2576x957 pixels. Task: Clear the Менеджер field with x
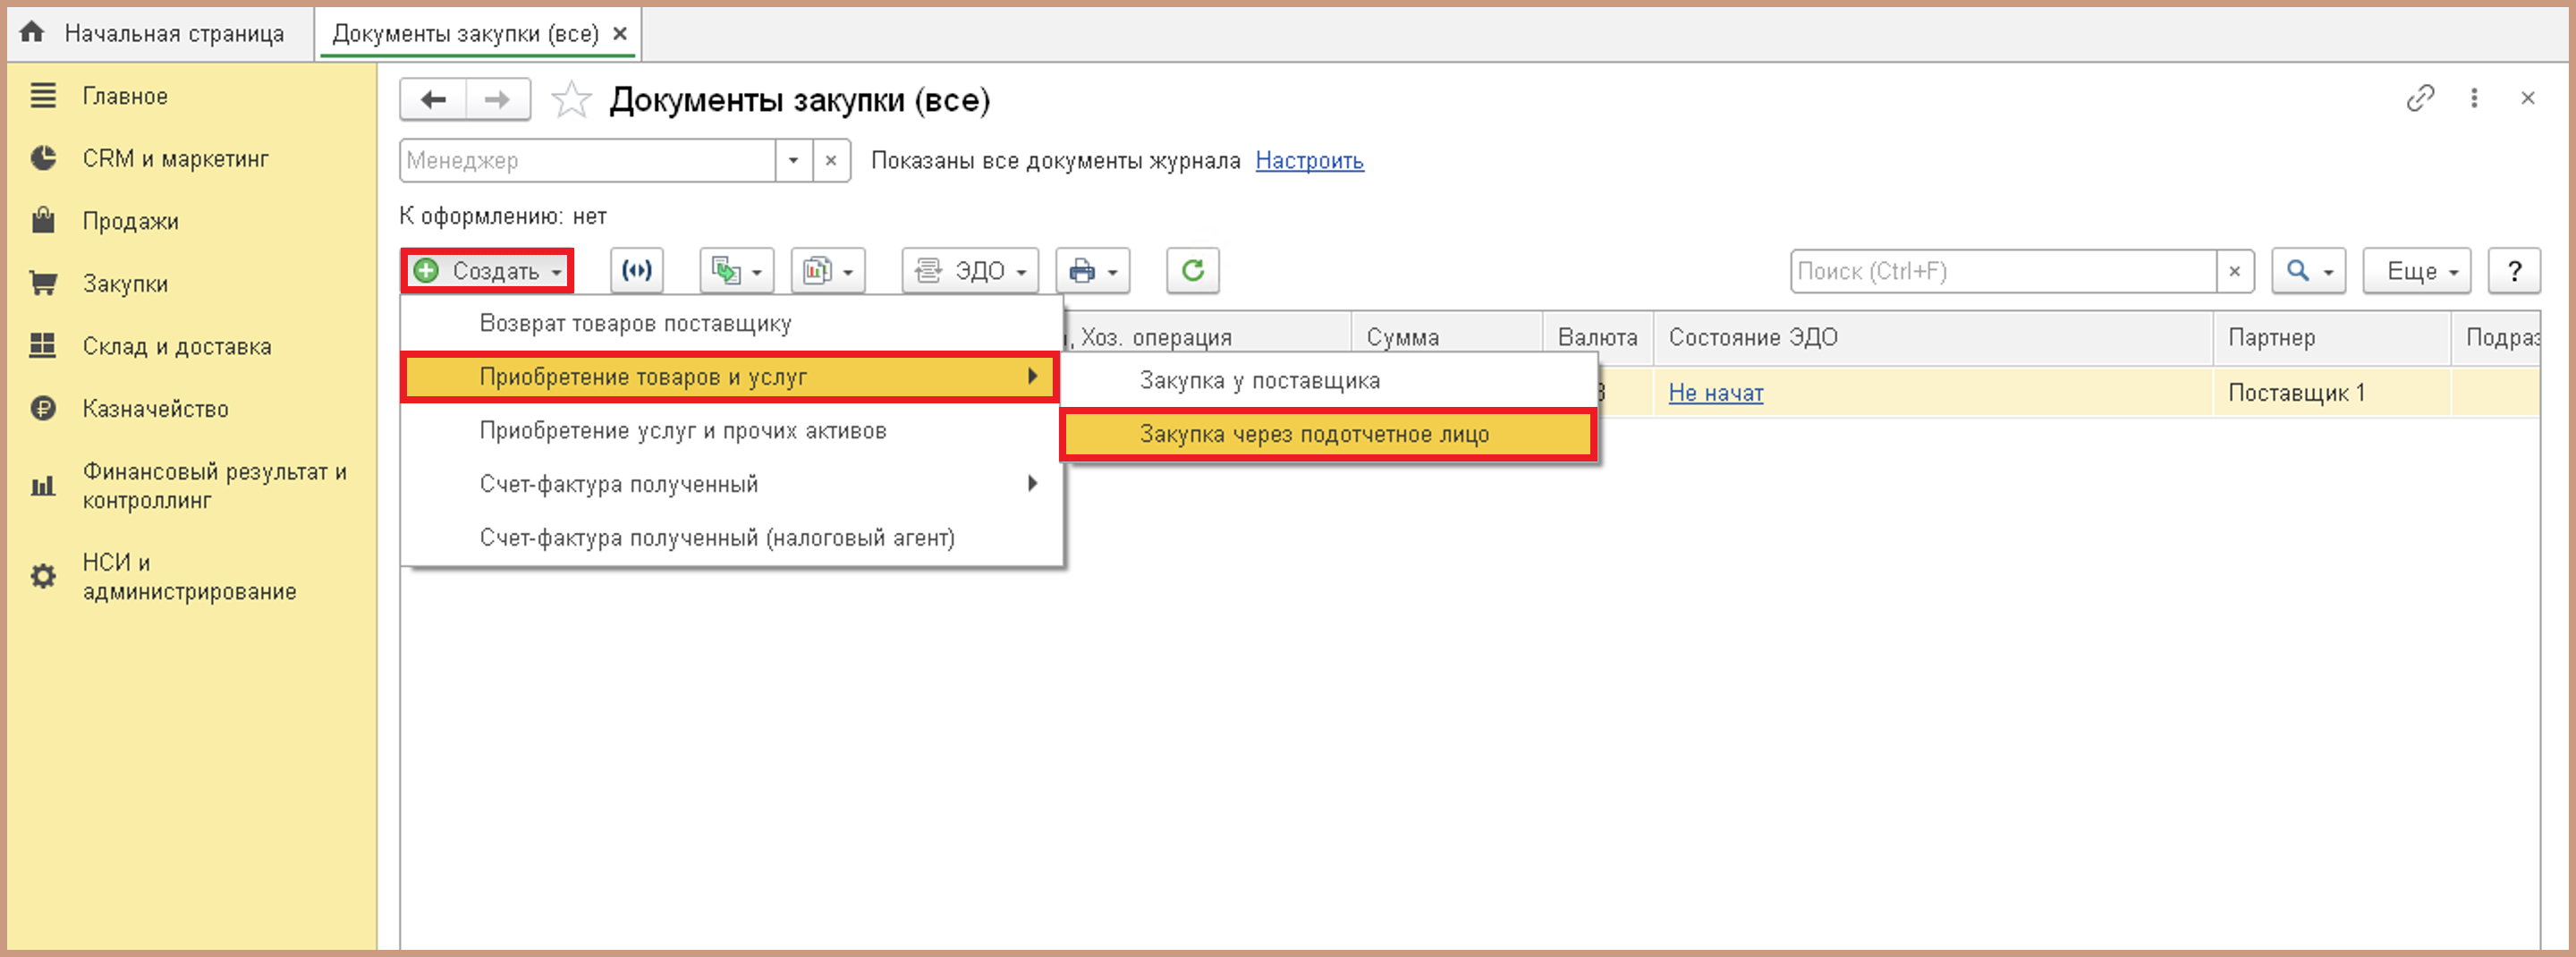(x=831, y=160)
